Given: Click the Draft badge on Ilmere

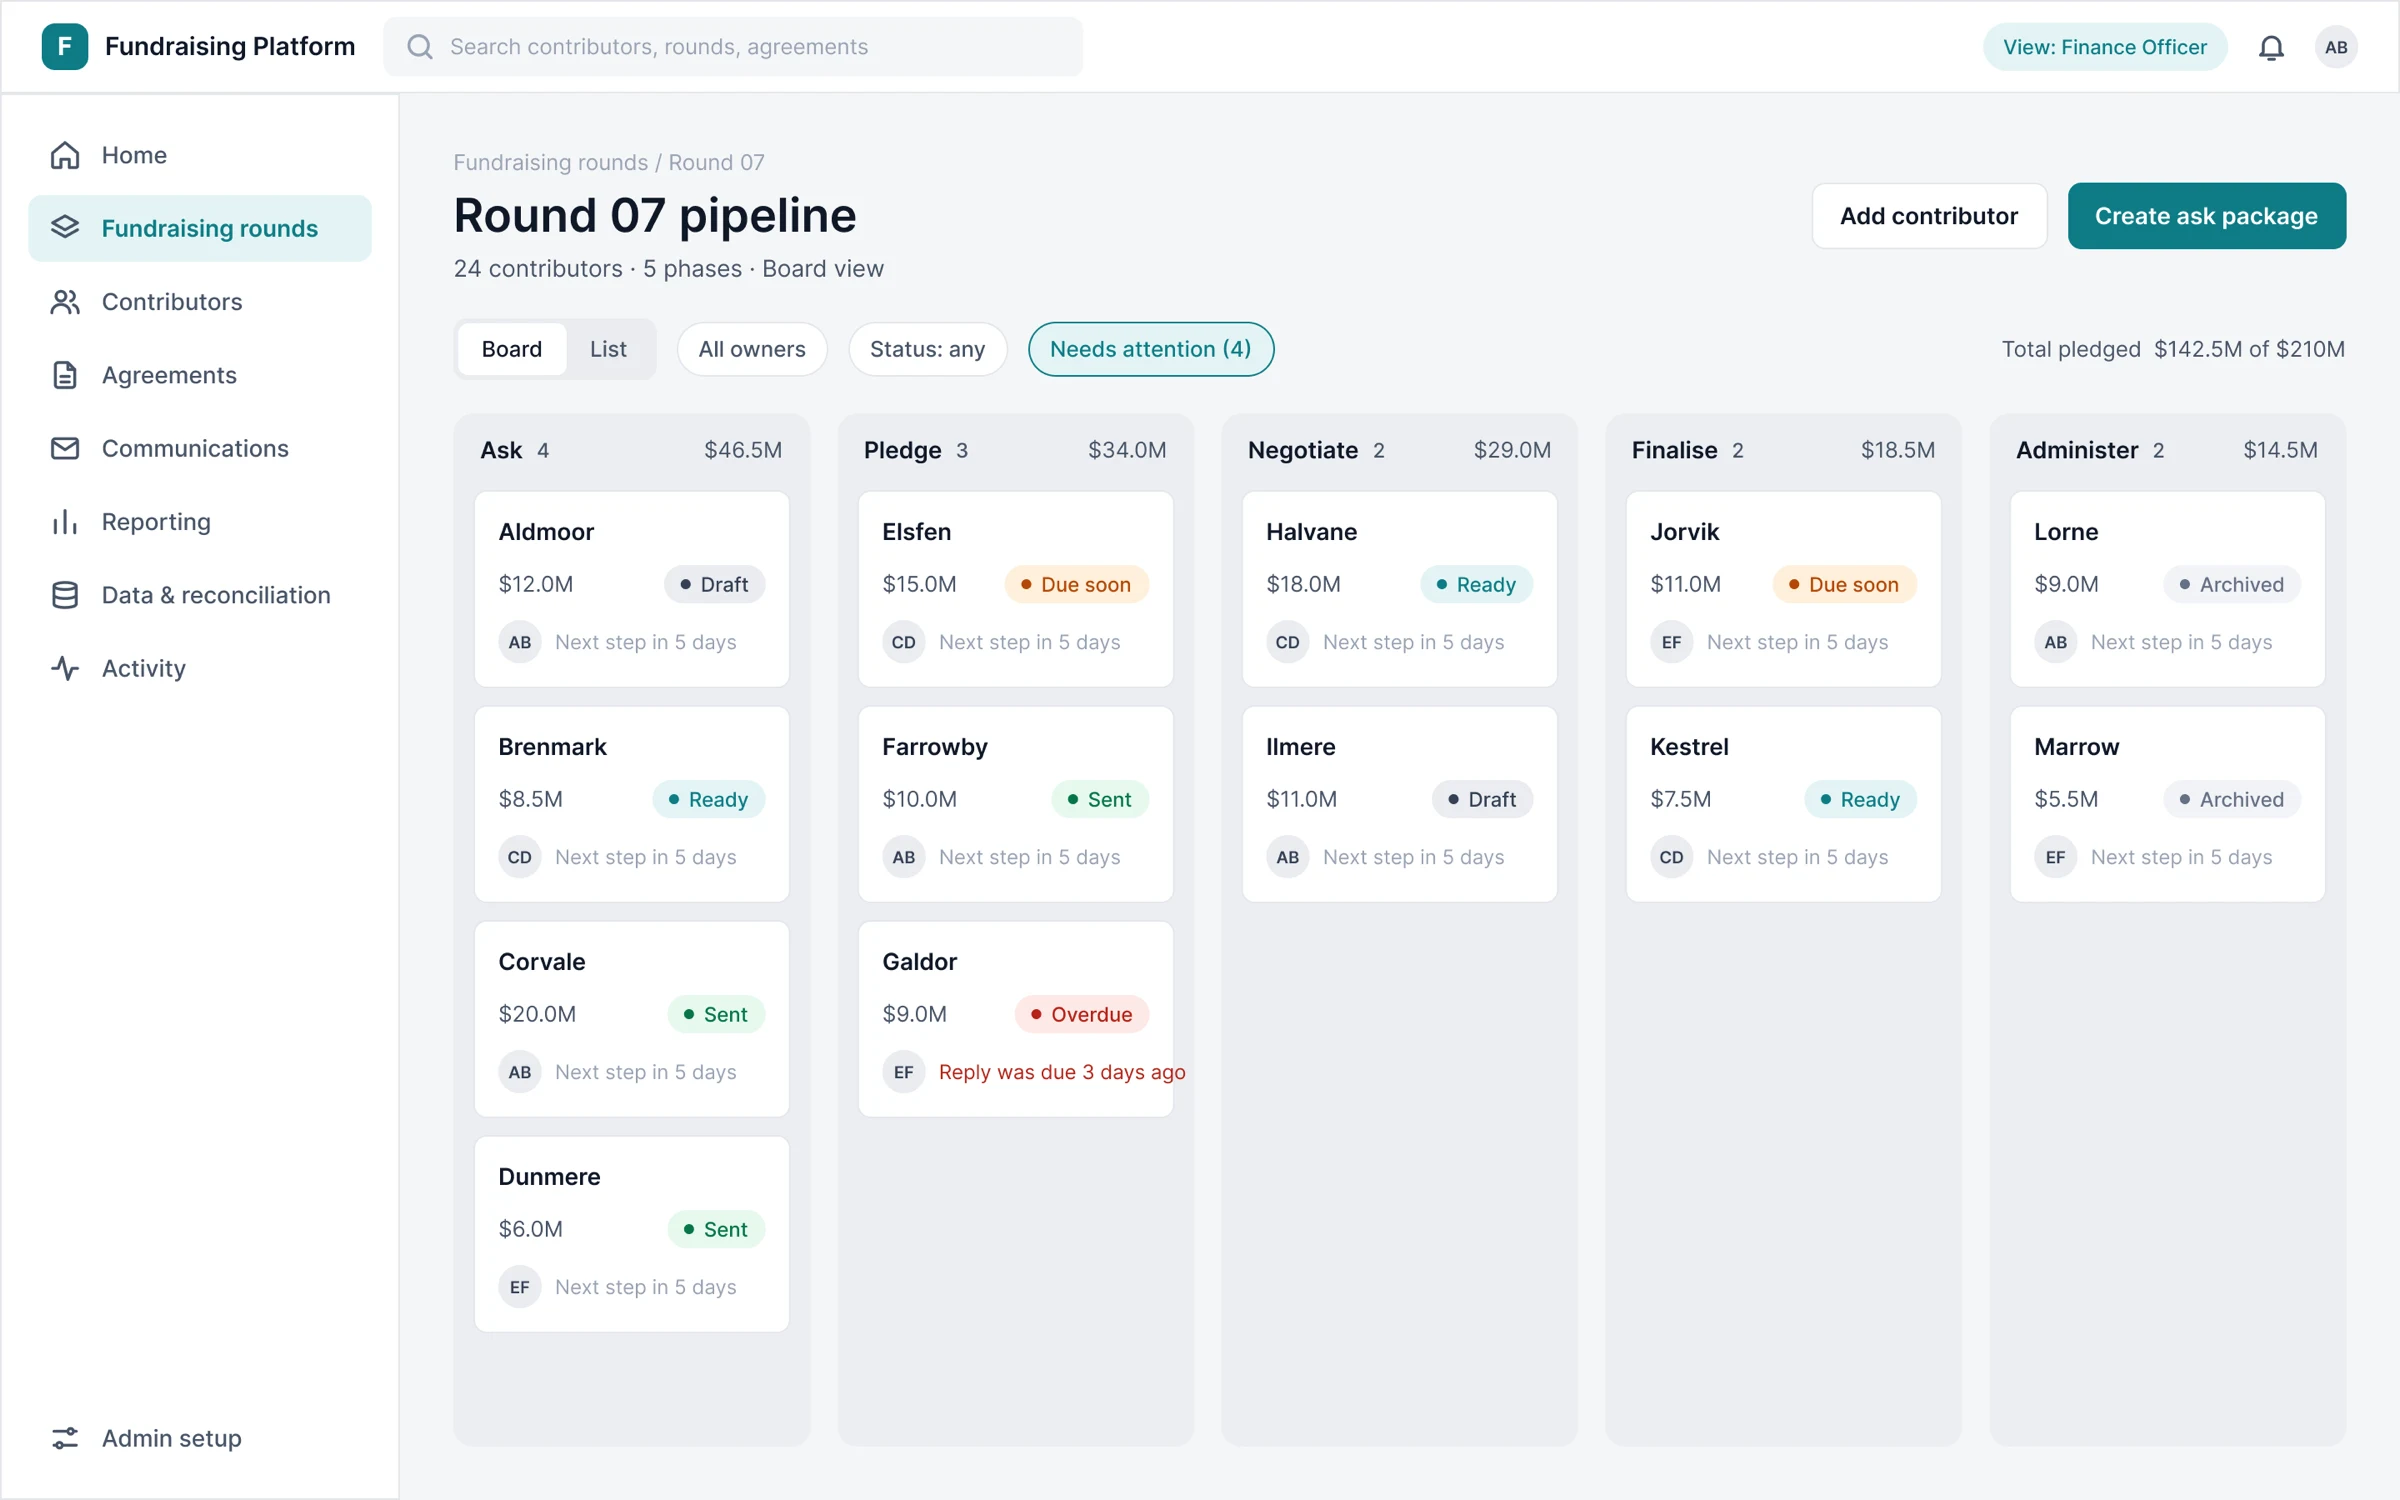Looking at the screenshot, I should [1482, 799].
